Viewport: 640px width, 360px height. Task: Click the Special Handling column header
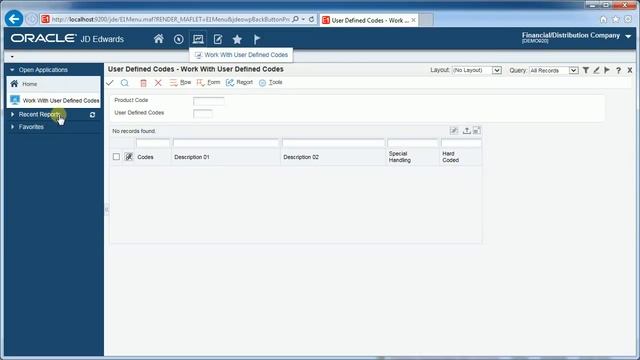(400, 157)
